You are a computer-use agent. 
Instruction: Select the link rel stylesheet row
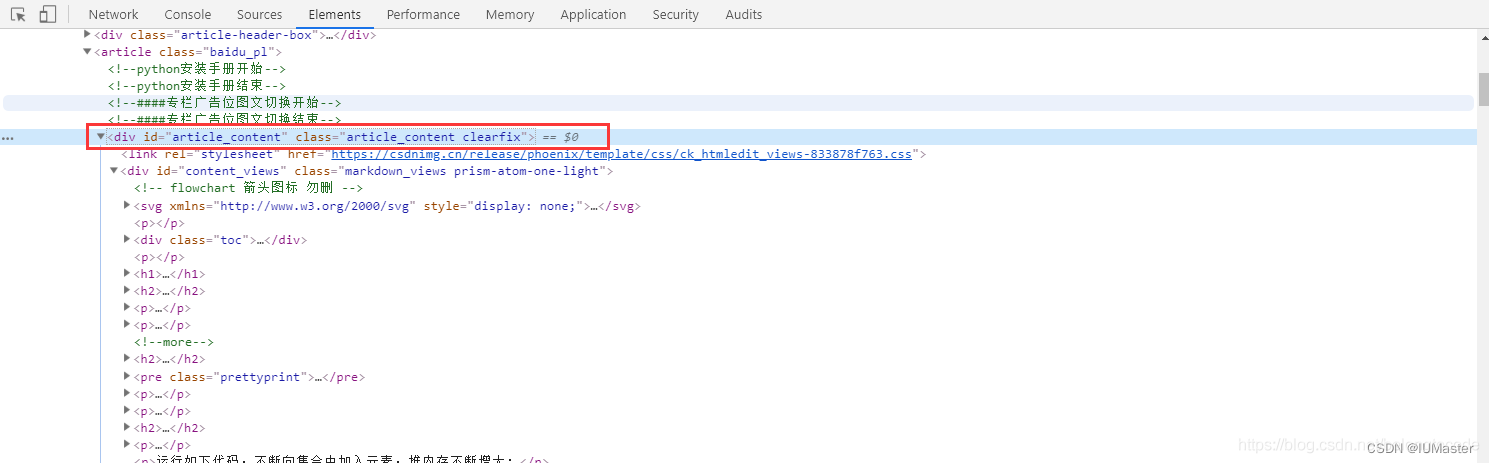pos(523,154)
